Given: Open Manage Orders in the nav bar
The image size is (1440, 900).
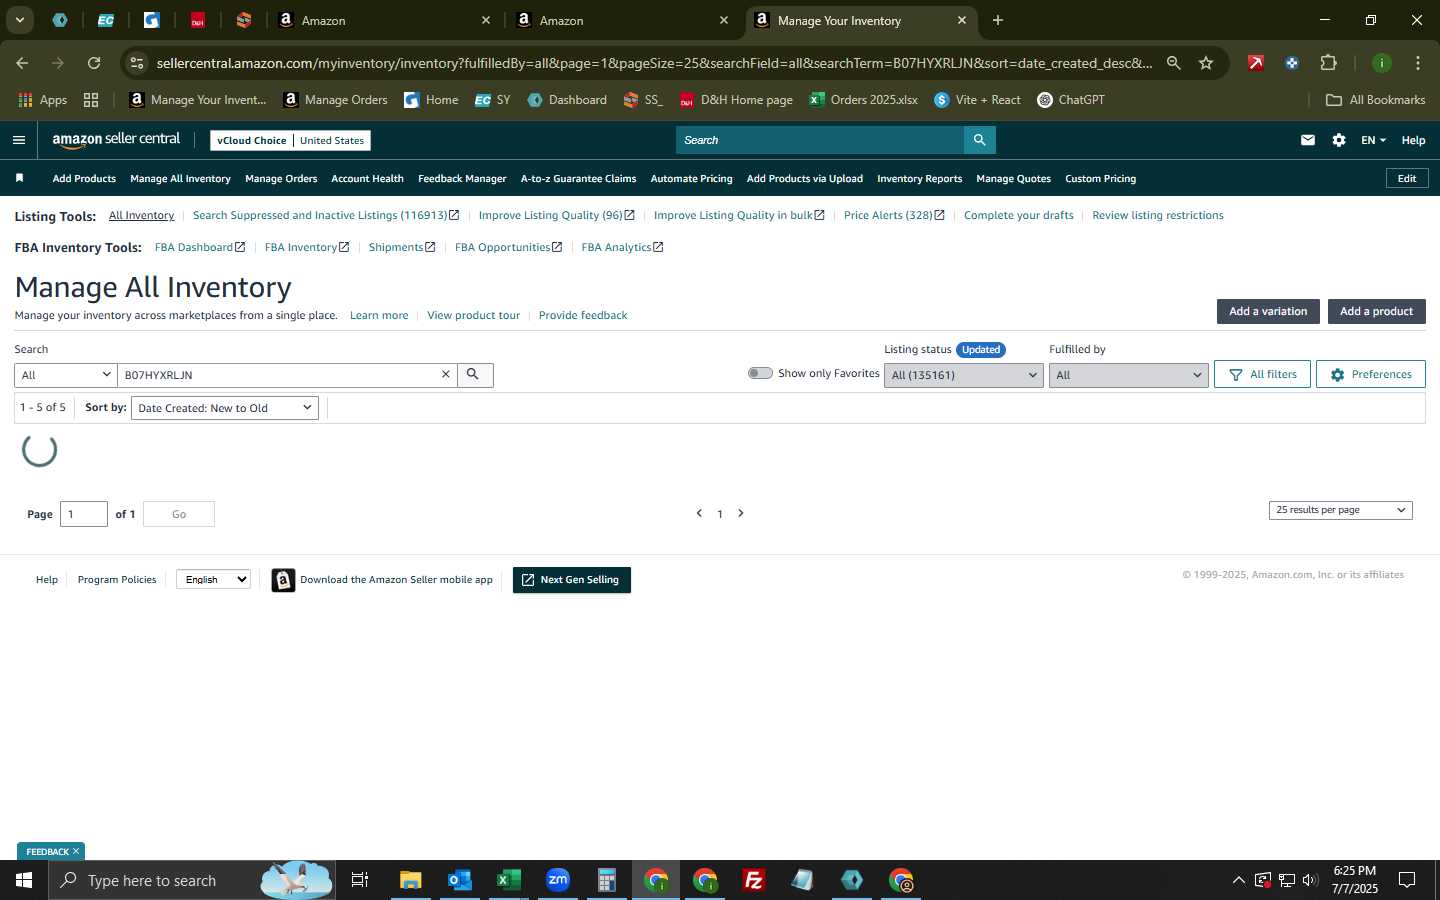Looking at the screenshot, I should (281, 178).
